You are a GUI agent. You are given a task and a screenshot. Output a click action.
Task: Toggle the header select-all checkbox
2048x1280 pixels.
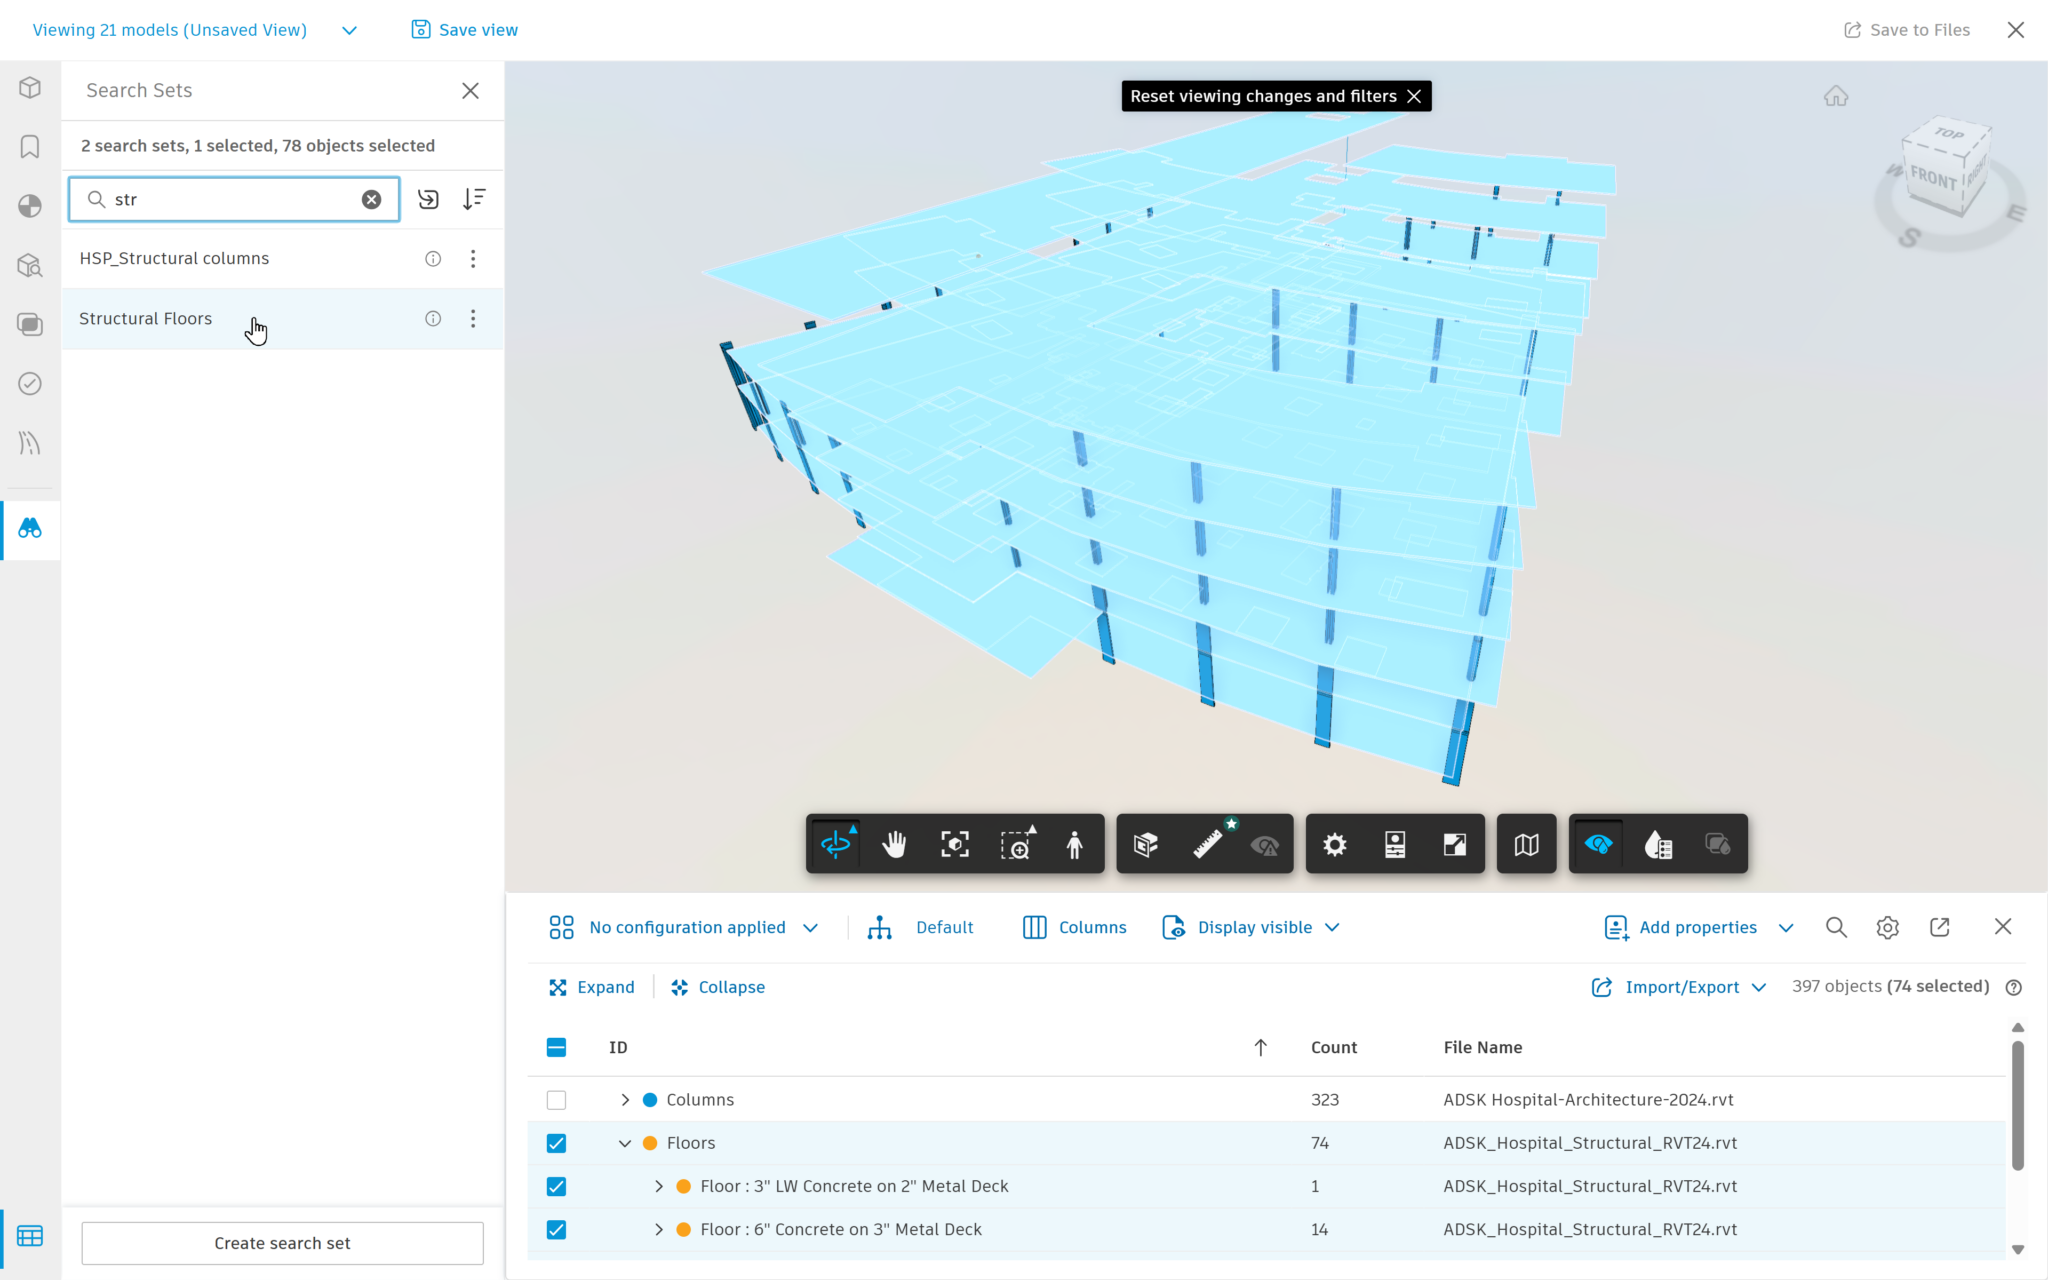pos(557,1047)
